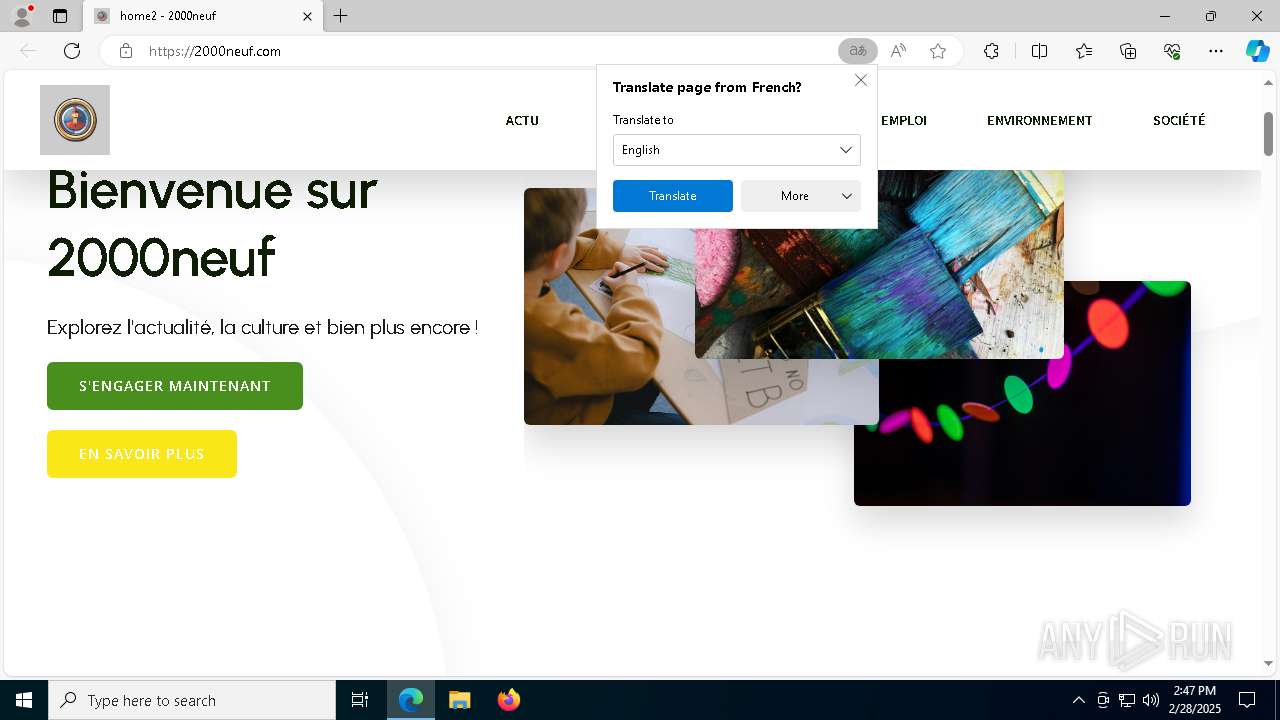
Task: Open Settings and more ellipsis menu
Action: coord(1216,51)
